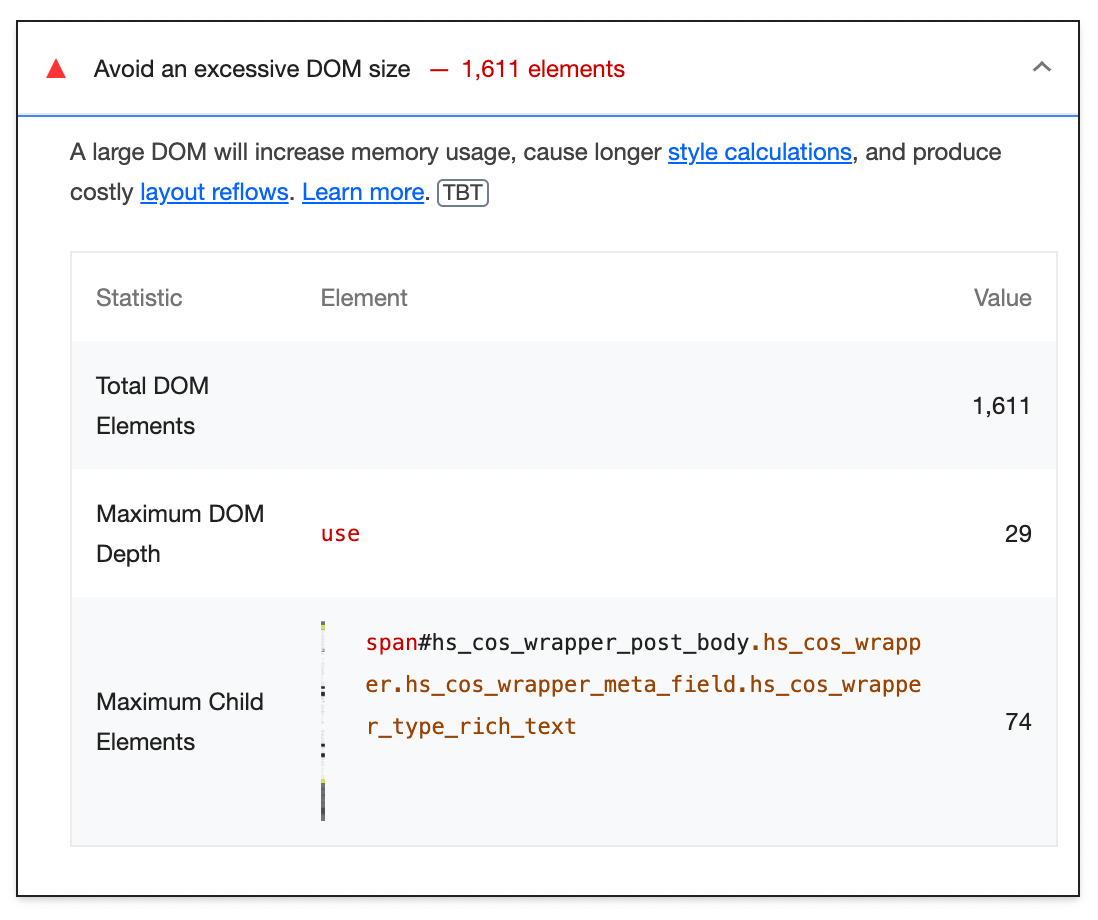Click the Statistic column header
This screenshot has height=920, width=1098.
(139, 297)
